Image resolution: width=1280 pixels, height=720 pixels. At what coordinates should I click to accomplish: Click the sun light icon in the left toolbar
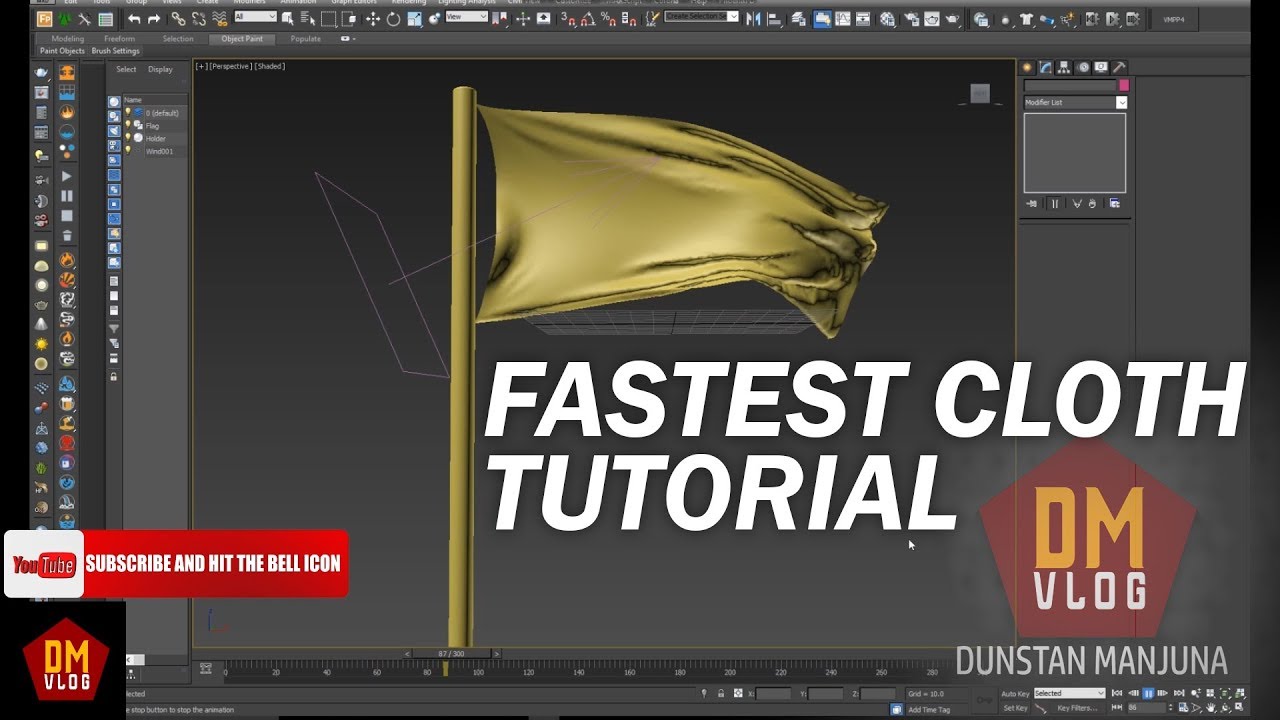(41, 344)
